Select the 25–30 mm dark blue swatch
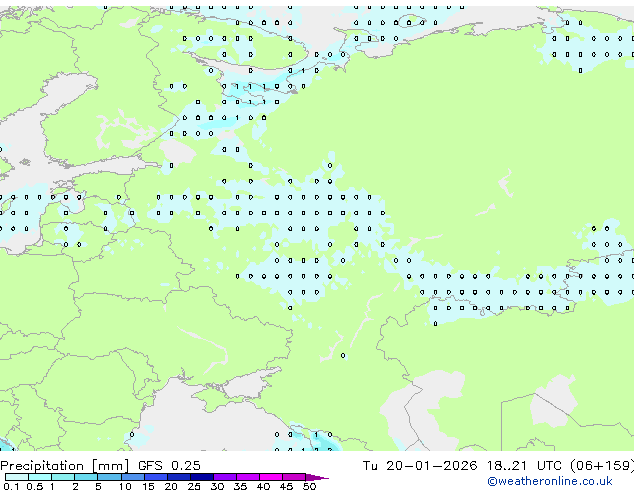This screenshot has height=490, width=634. (202, 477)
